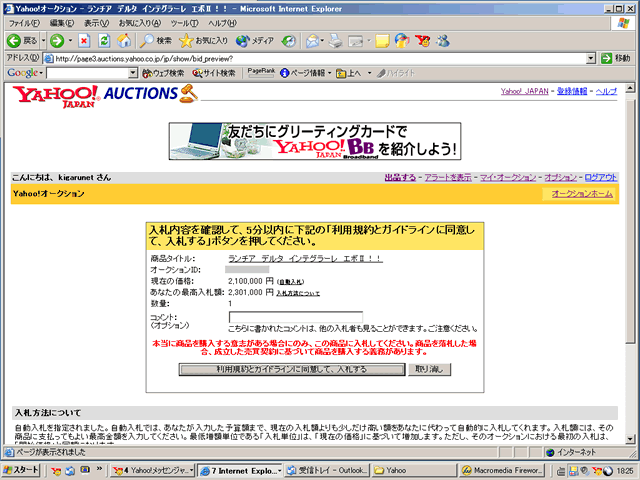The image size is (640, 480).
Task: Click the Yahoo Auctions logo
Action: coord(106,96)
